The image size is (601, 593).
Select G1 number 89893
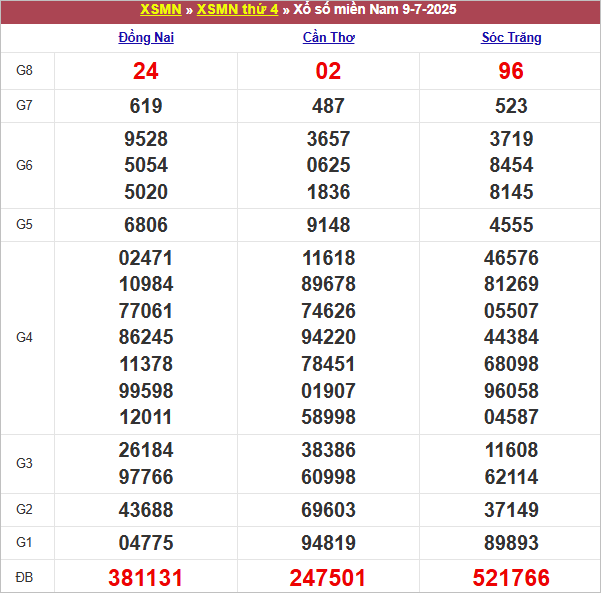tap(511, 543)
